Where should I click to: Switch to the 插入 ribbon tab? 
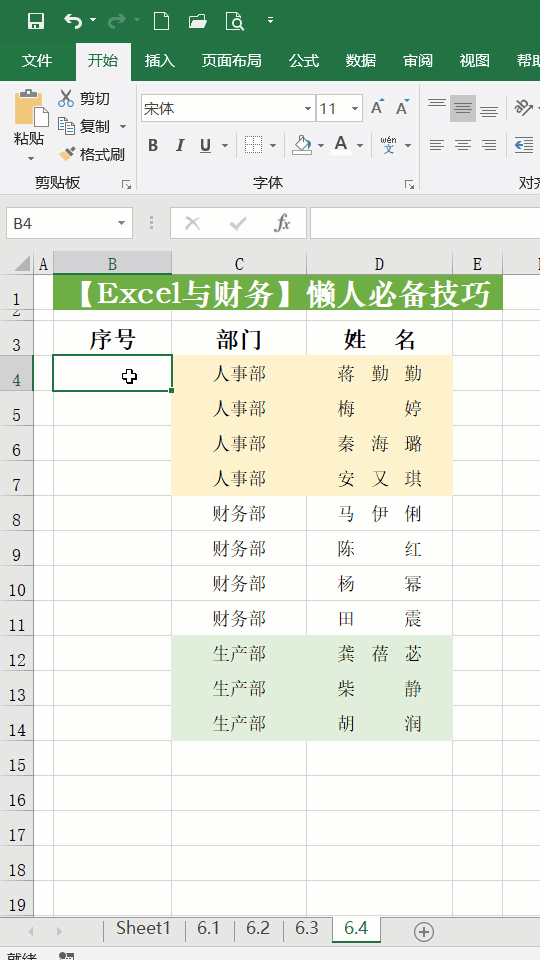pos(160,61)
